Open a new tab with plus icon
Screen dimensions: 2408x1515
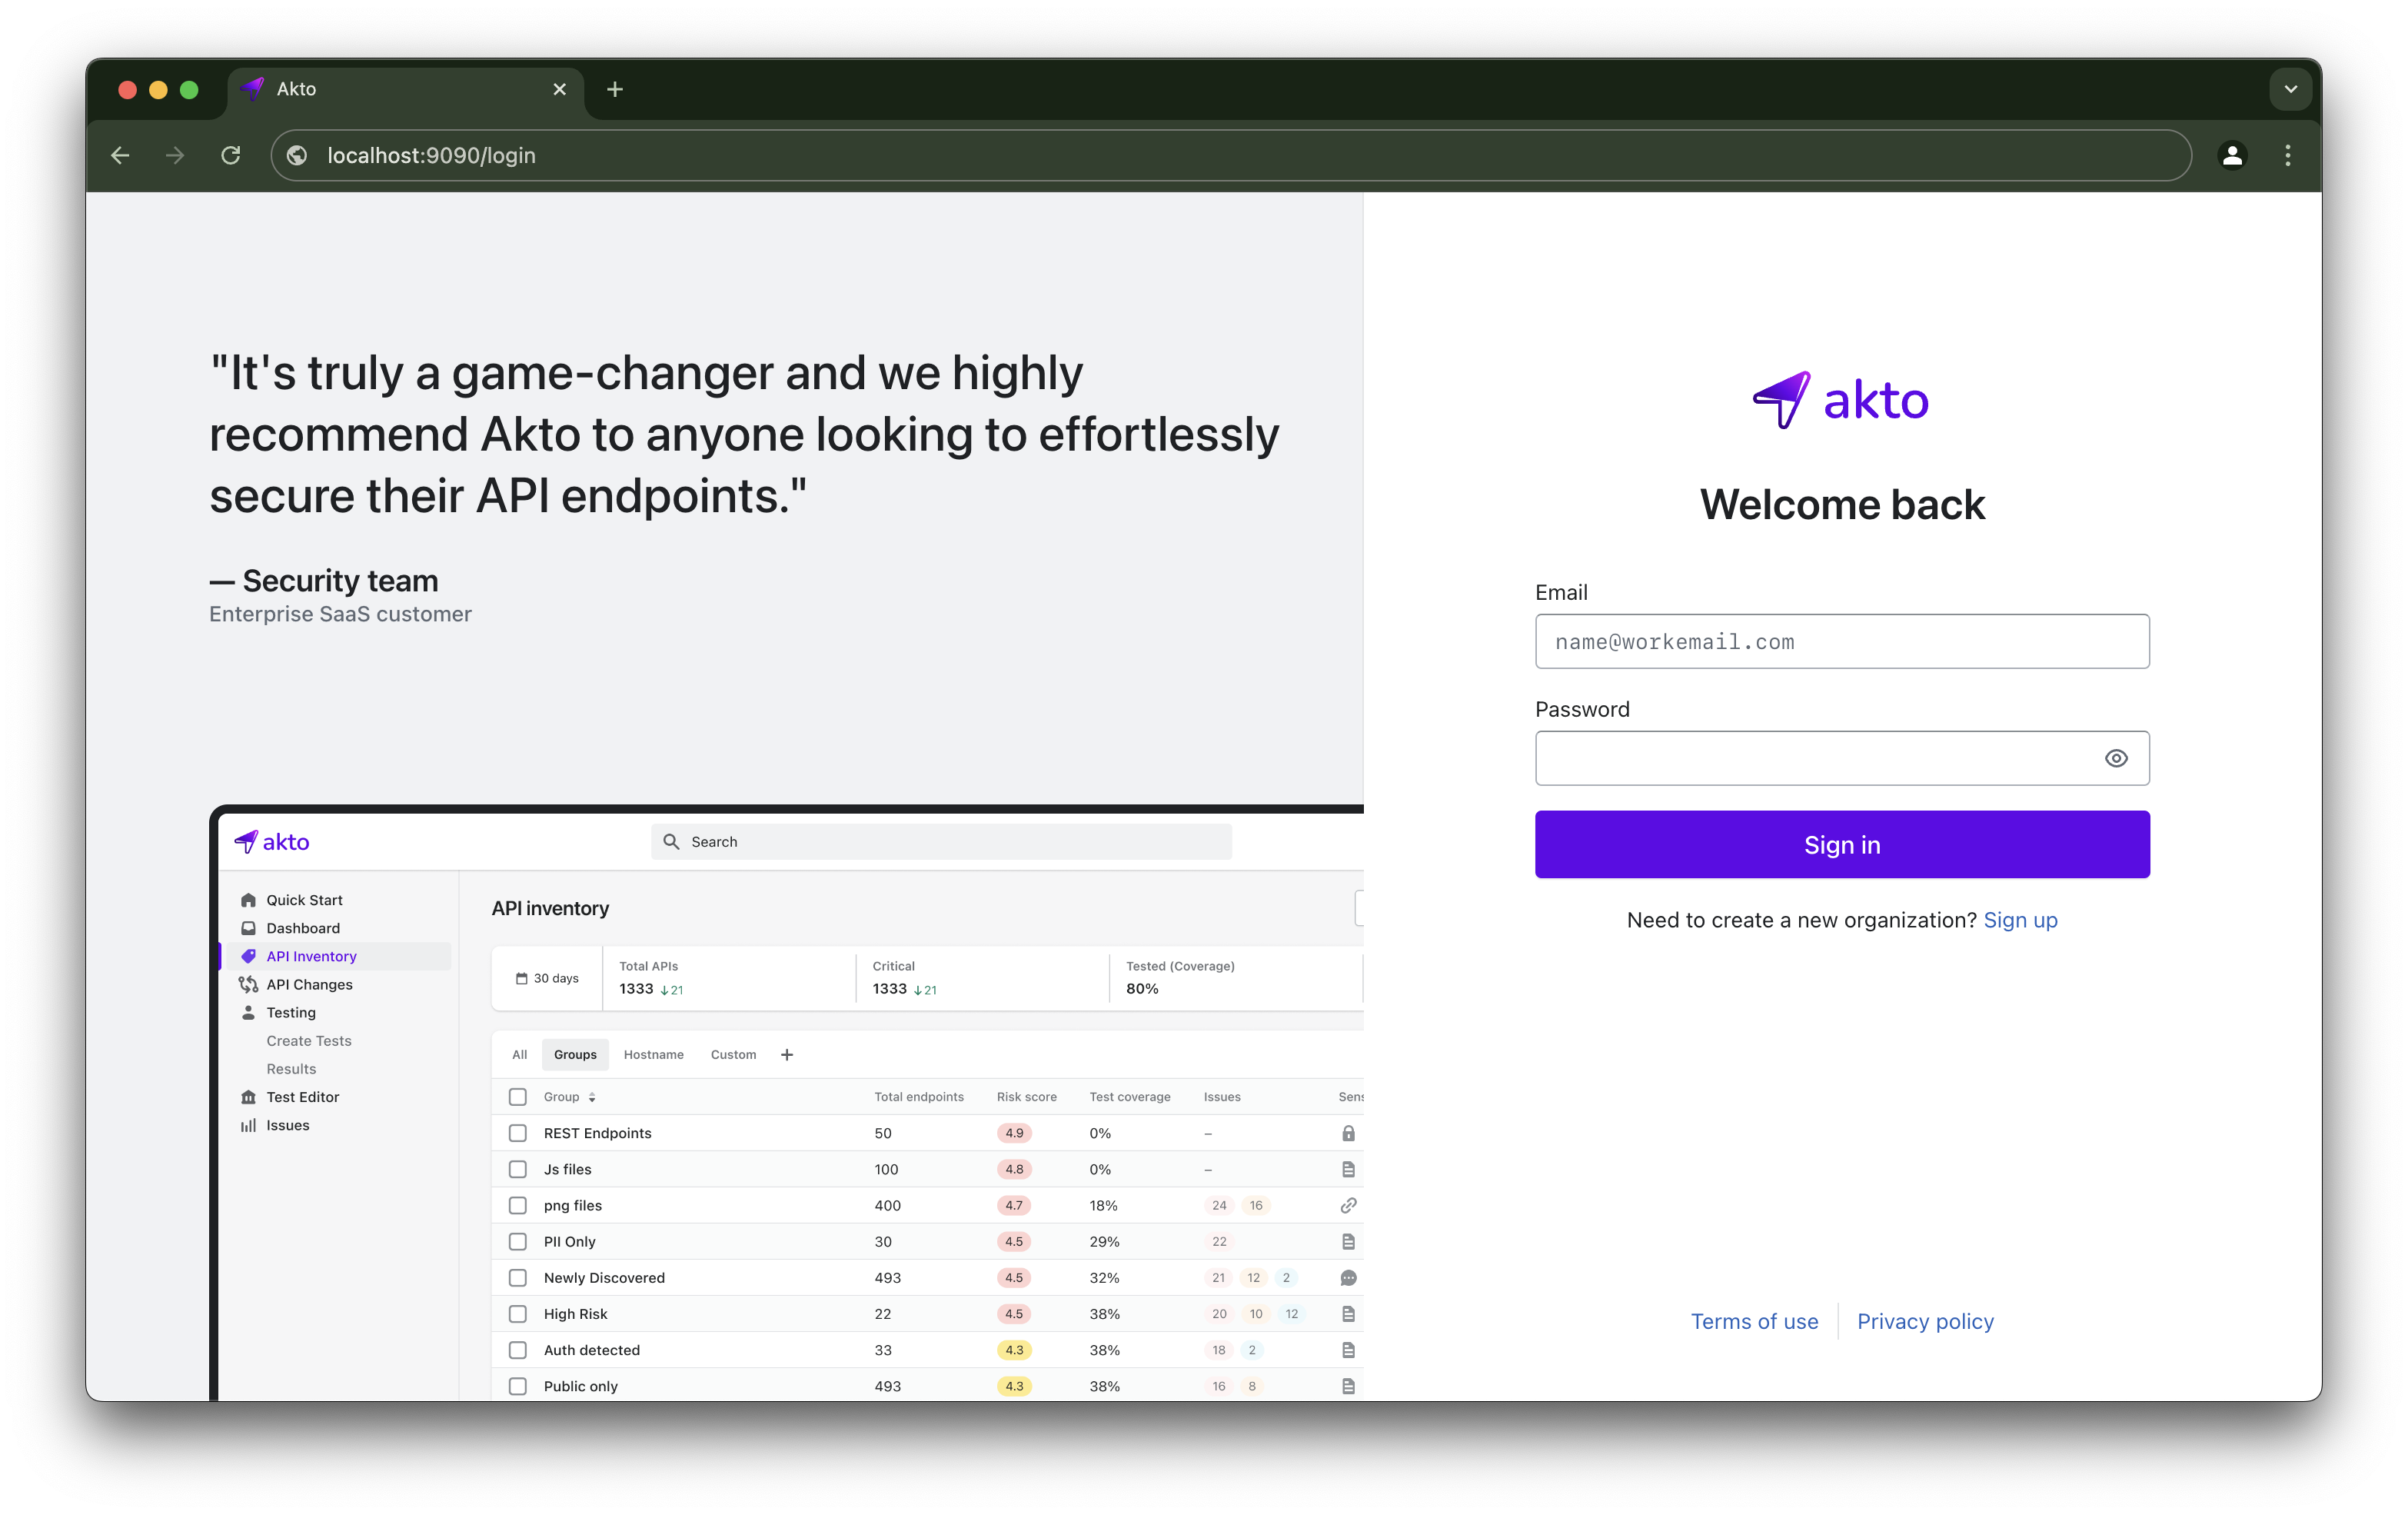point(615,89)
